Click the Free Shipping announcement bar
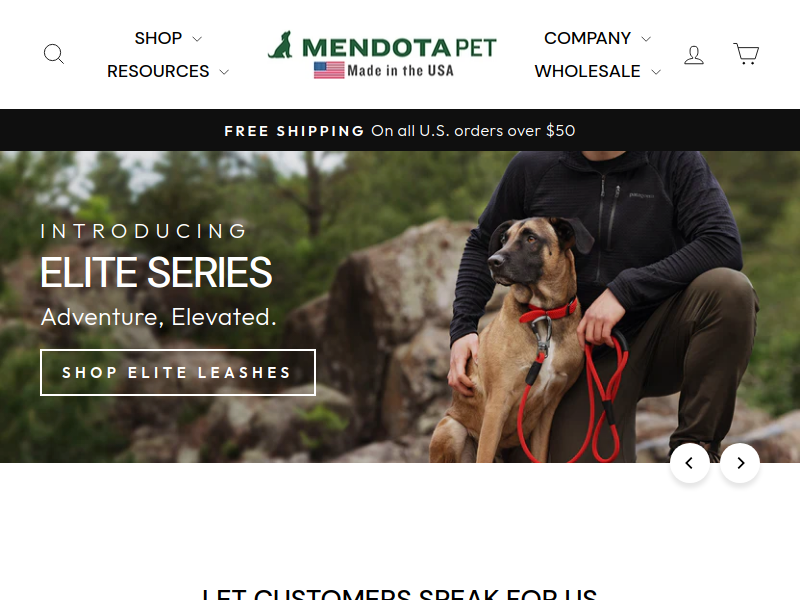The image size is (800, 600). [x=400, y=130]
